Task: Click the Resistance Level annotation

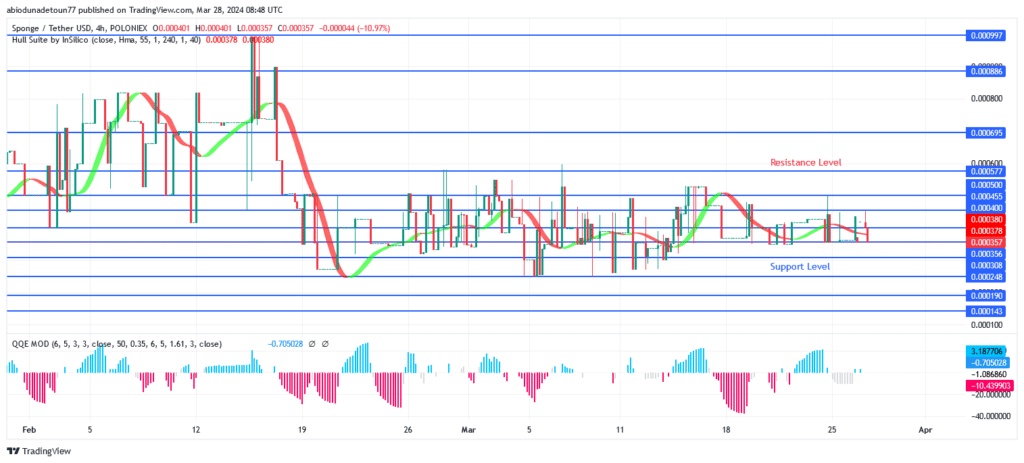Action: [806, 162]
